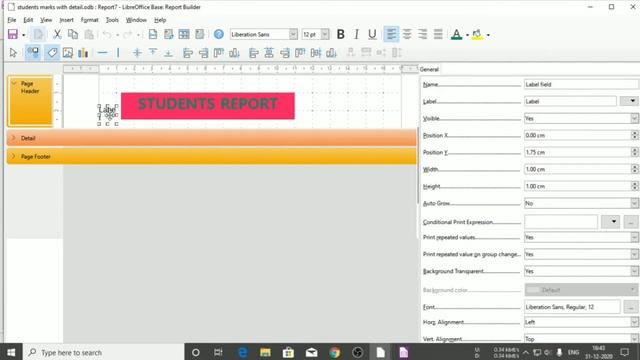Open File Explorer from the taskbar

pos(265,352)
